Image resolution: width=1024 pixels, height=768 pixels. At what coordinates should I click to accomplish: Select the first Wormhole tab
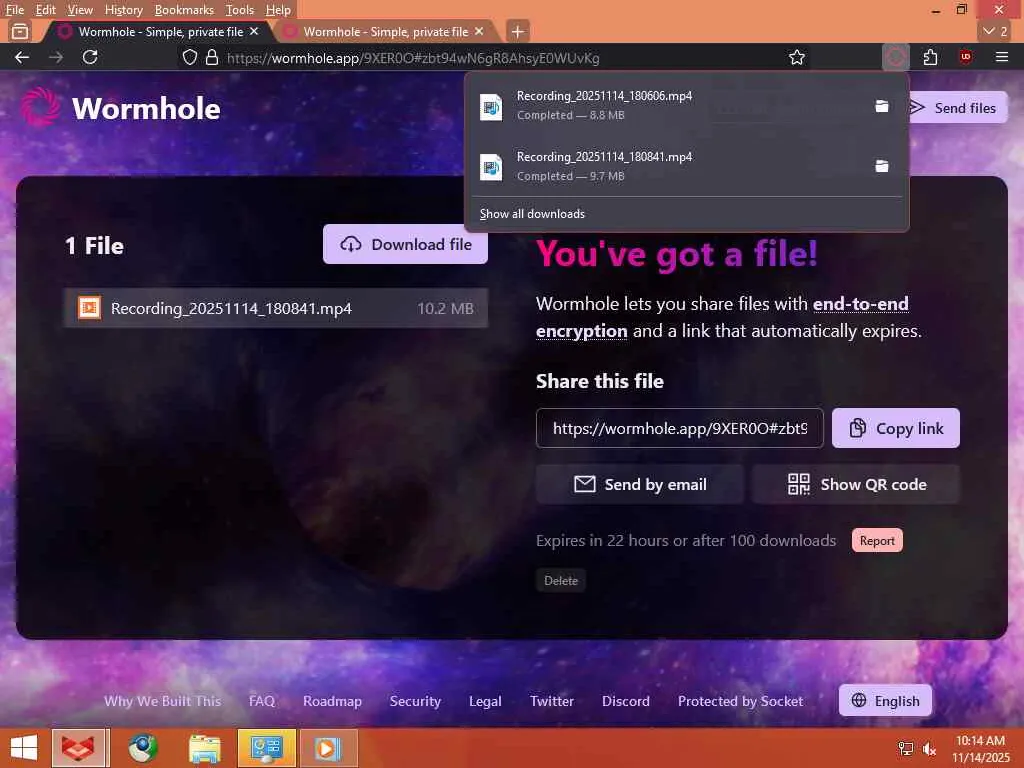click(x=160, y=31)
